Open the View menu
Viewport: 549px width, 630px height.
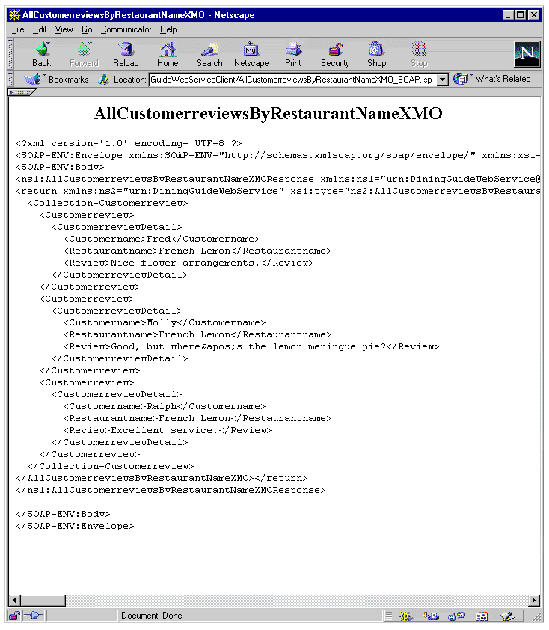pos(64,30)
